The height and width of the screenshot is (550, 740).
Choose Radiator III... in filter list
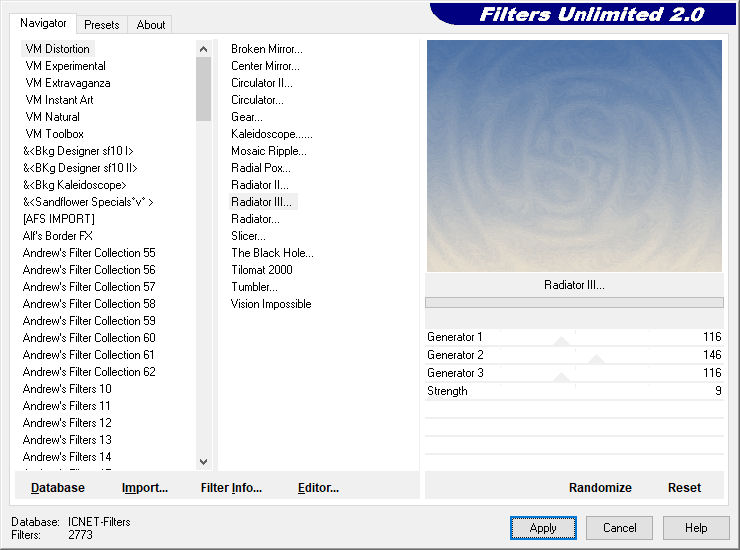pyautogui.click(x=261, y=202)
